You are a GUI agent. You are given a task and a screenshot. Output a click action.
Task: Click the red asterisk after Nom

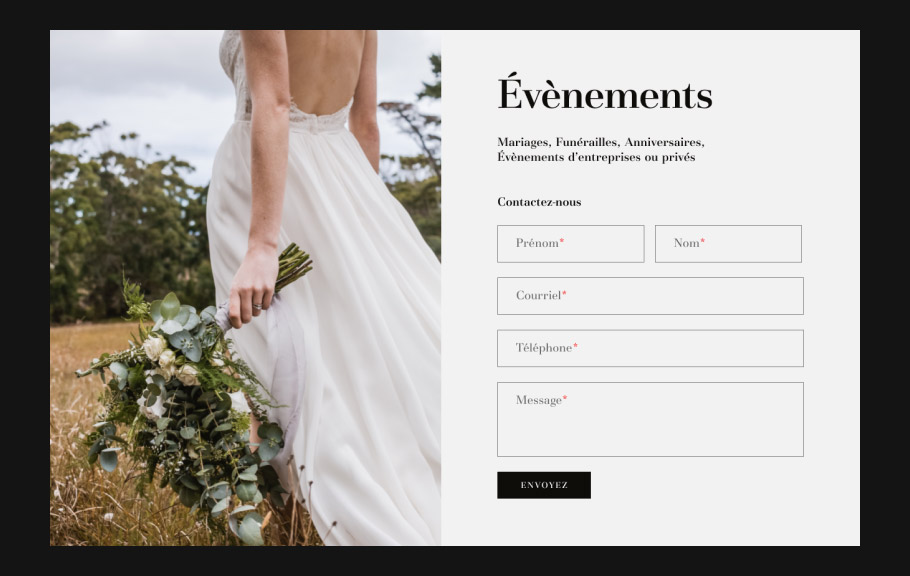tap(703, 242)
